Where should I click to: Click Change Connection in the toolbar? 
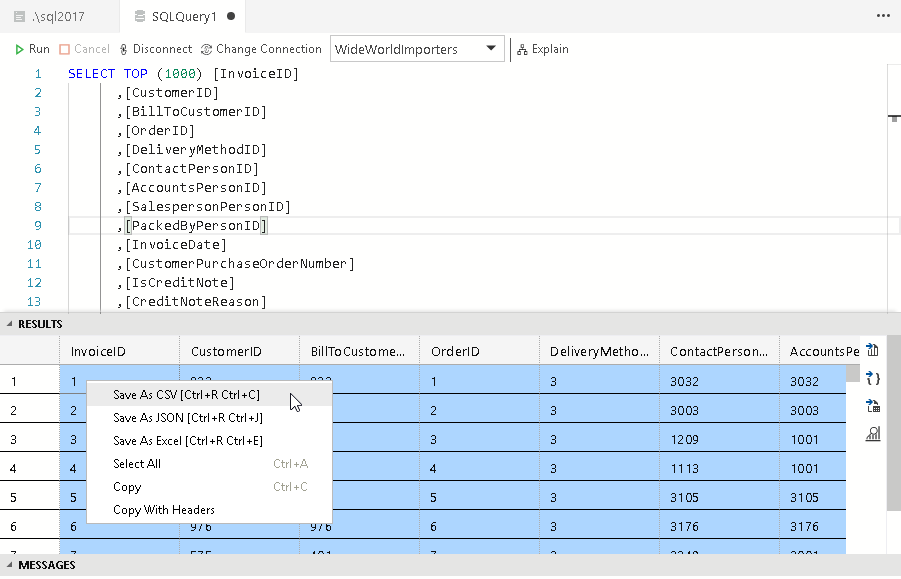261,49
